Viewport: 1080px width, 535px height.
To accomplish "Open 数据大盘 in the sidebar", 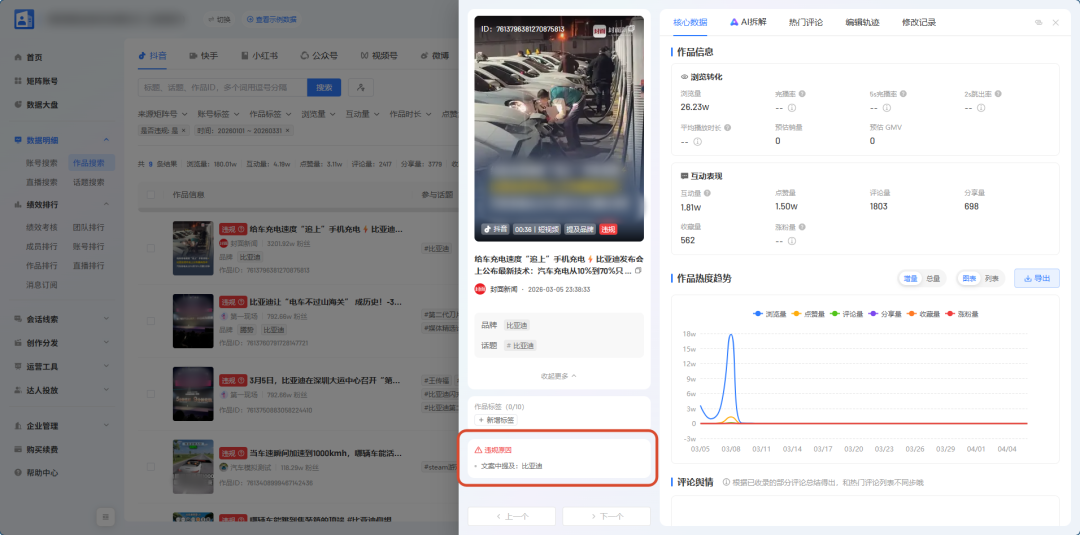I will click(41, 105).
